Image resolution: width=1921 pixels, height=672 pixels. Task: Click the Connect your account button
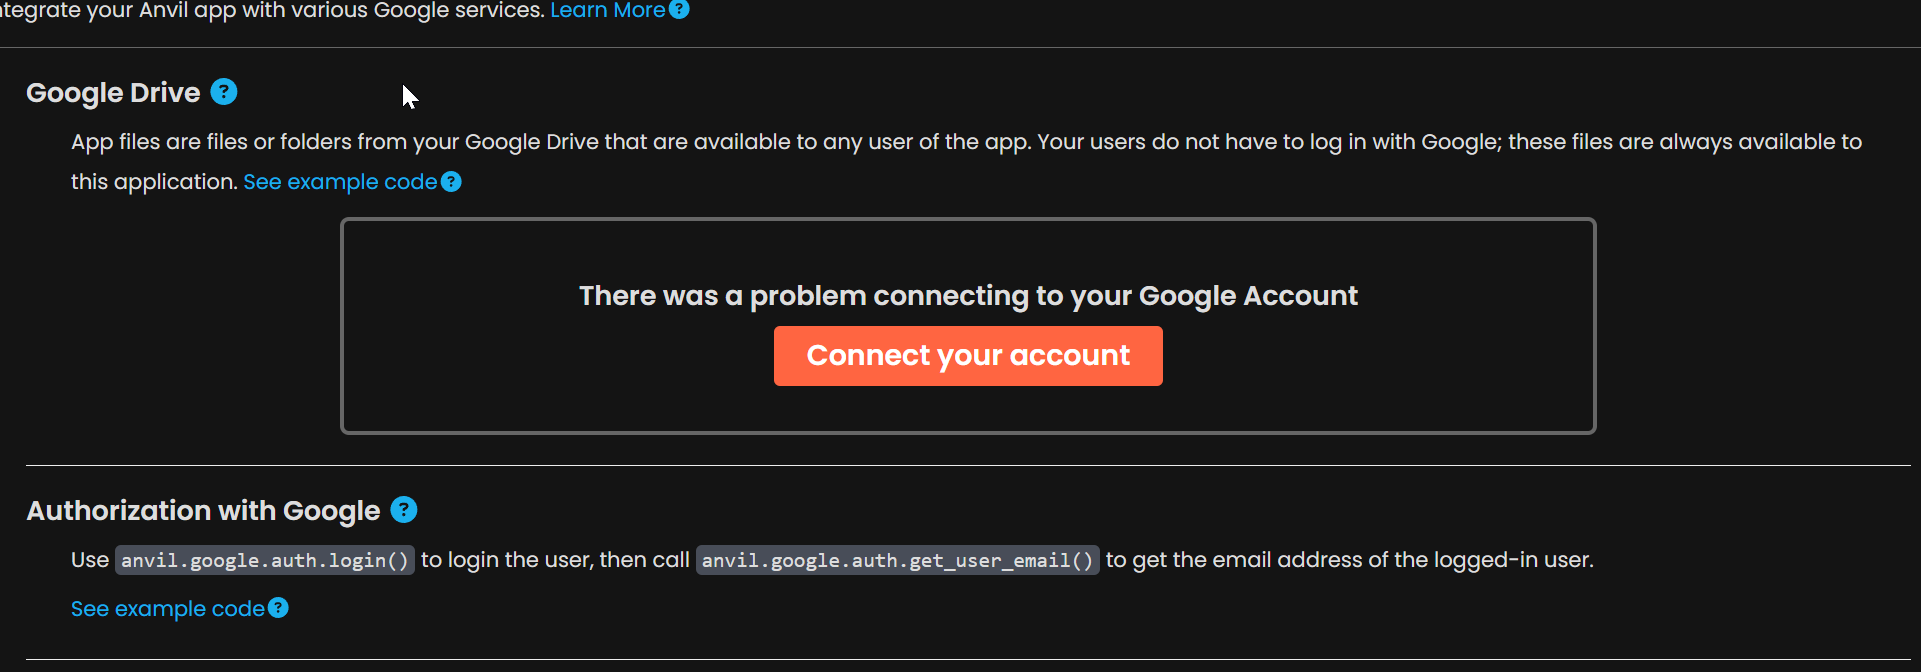click(x=968, y=356)
